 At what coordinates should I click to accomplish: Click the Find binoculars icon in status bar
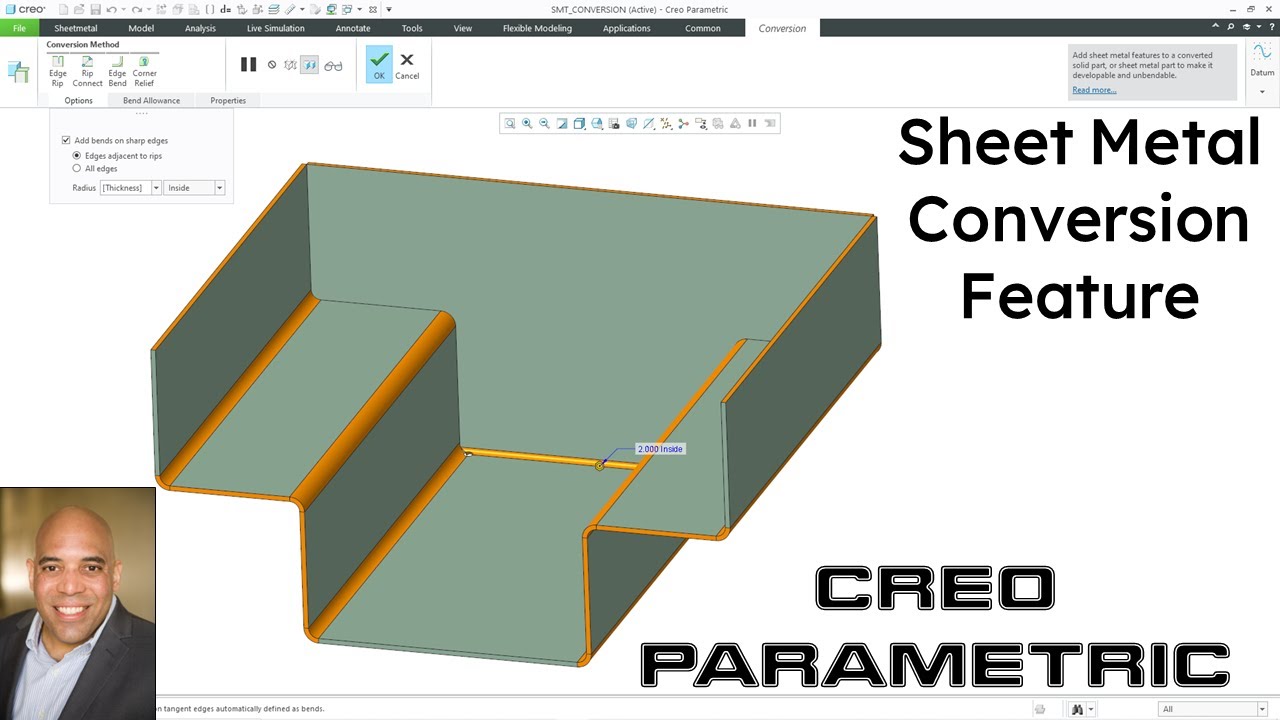pyautogui.click(x=1077, y=709)
